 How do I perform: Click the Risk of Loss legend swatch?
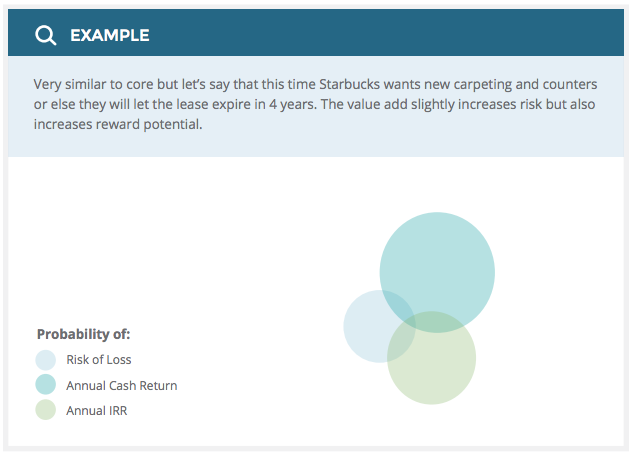click(45, 360)
